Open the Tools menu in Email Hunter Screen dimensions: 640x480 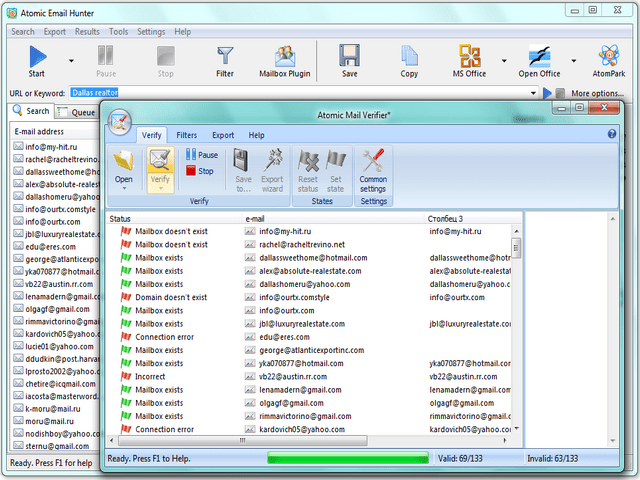tap(118, 32)
